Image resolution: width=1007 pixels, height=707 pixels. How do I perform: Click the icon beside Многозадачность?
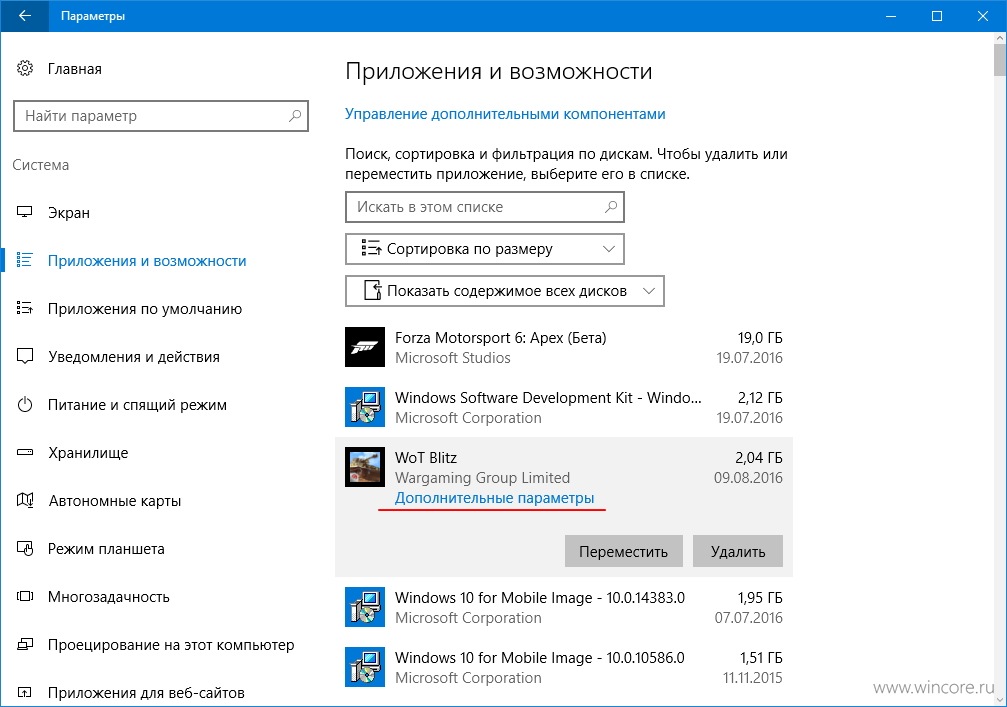(25, 597)
